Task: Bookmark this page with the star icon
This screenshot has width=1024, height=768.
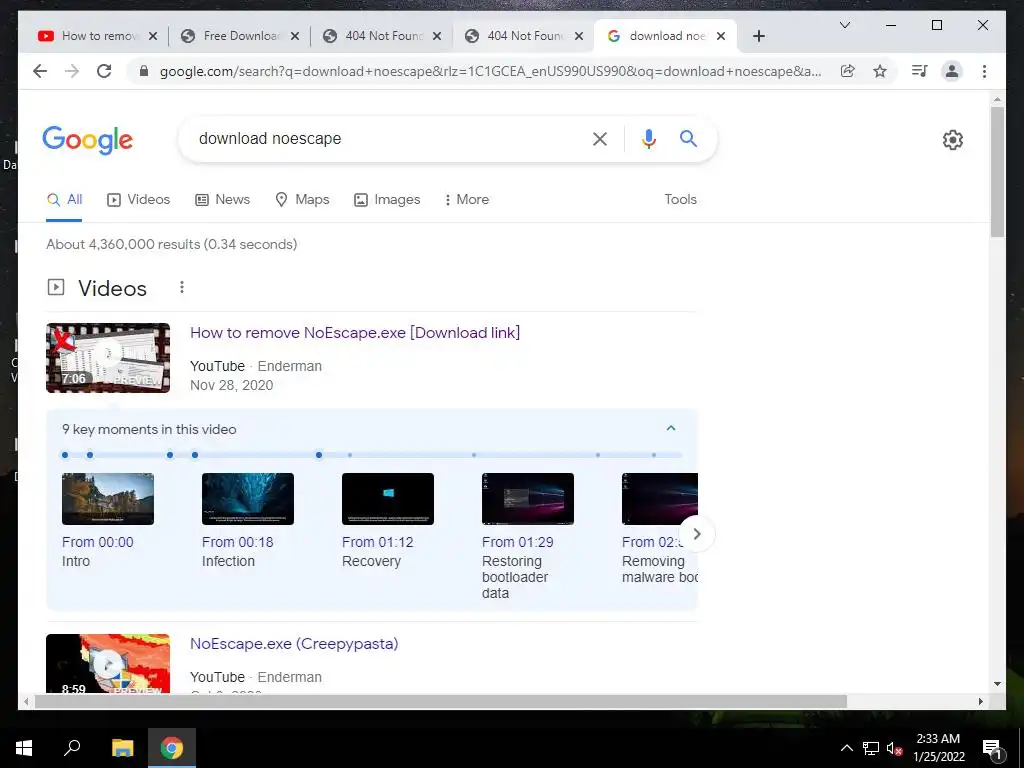Action: coord(880,71)
